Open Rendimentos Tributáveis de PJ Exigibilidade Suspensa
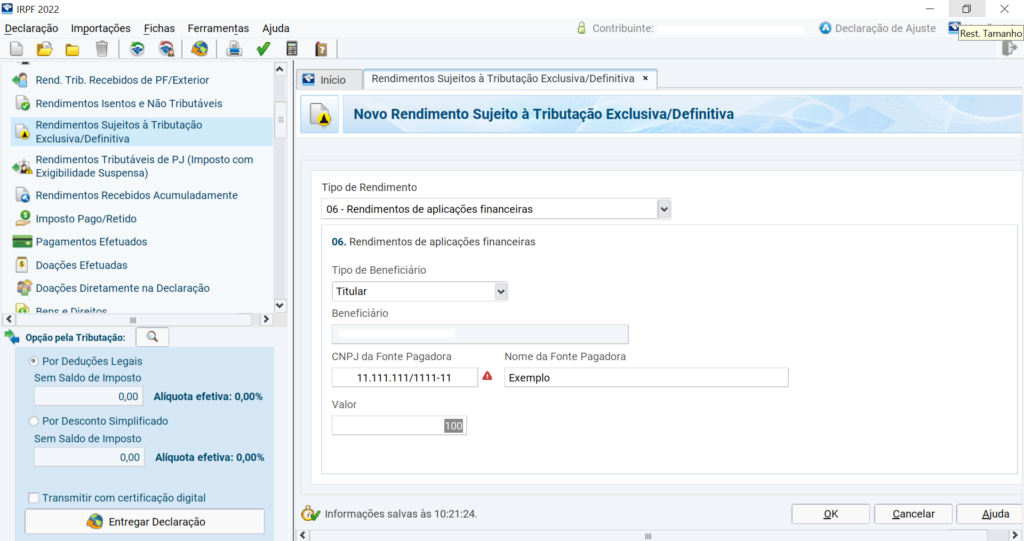Image resolution: width=1024 pixels, height=541 pixels. [144, 166]
